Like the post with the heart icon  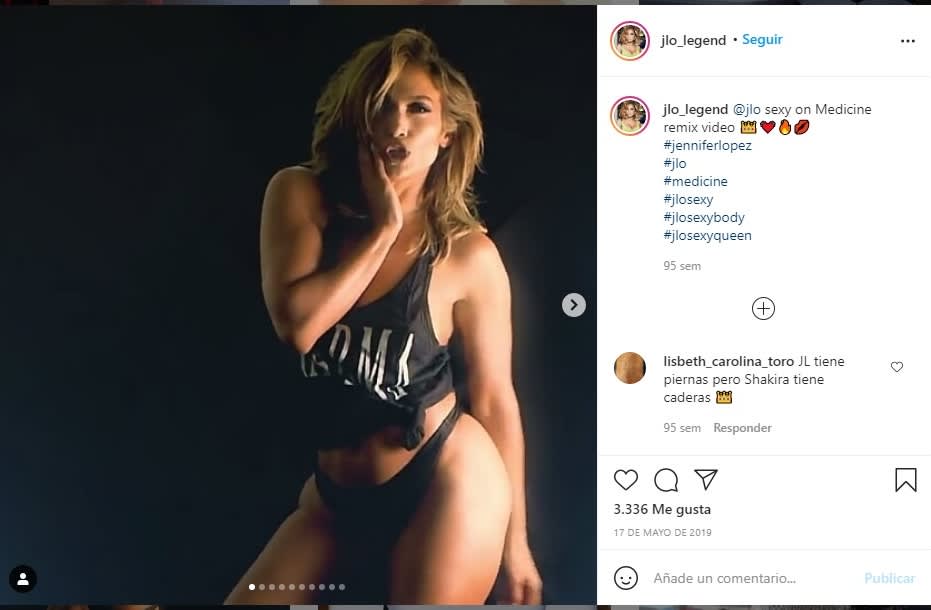(x=626, y=480)
